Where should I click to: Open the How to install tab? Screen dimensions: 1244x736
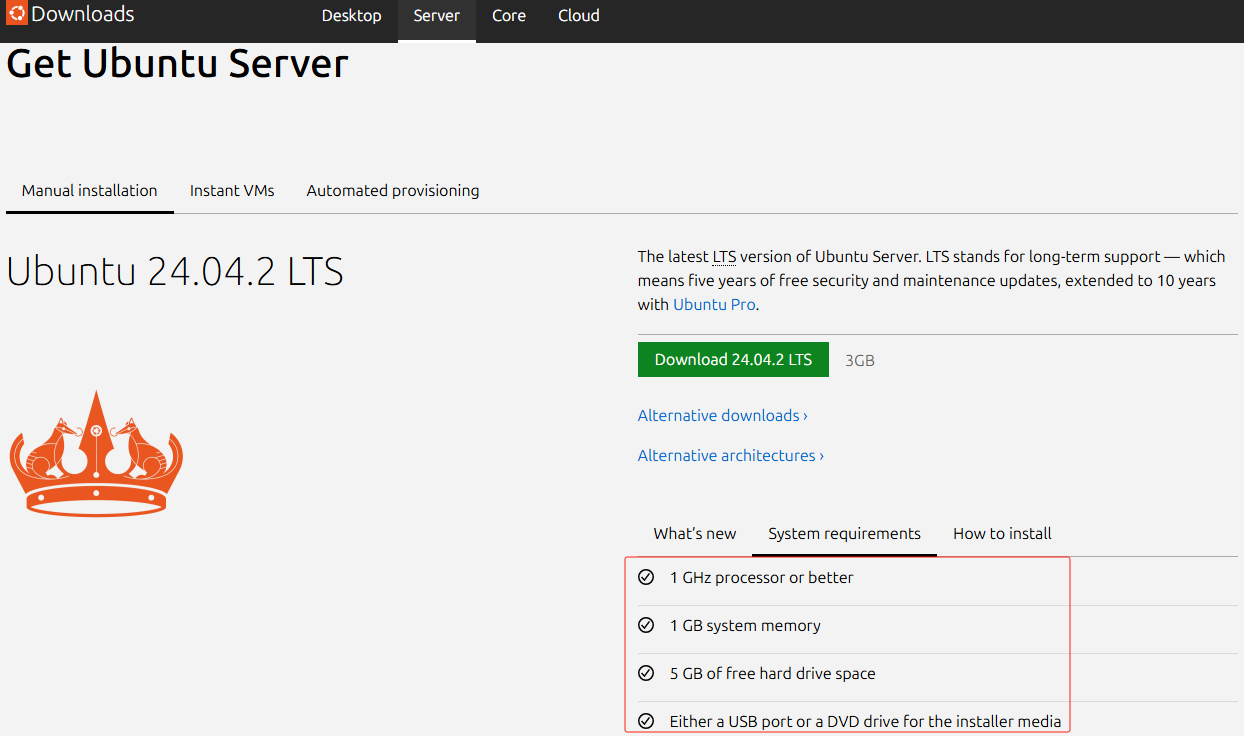tap(1002, 534)
